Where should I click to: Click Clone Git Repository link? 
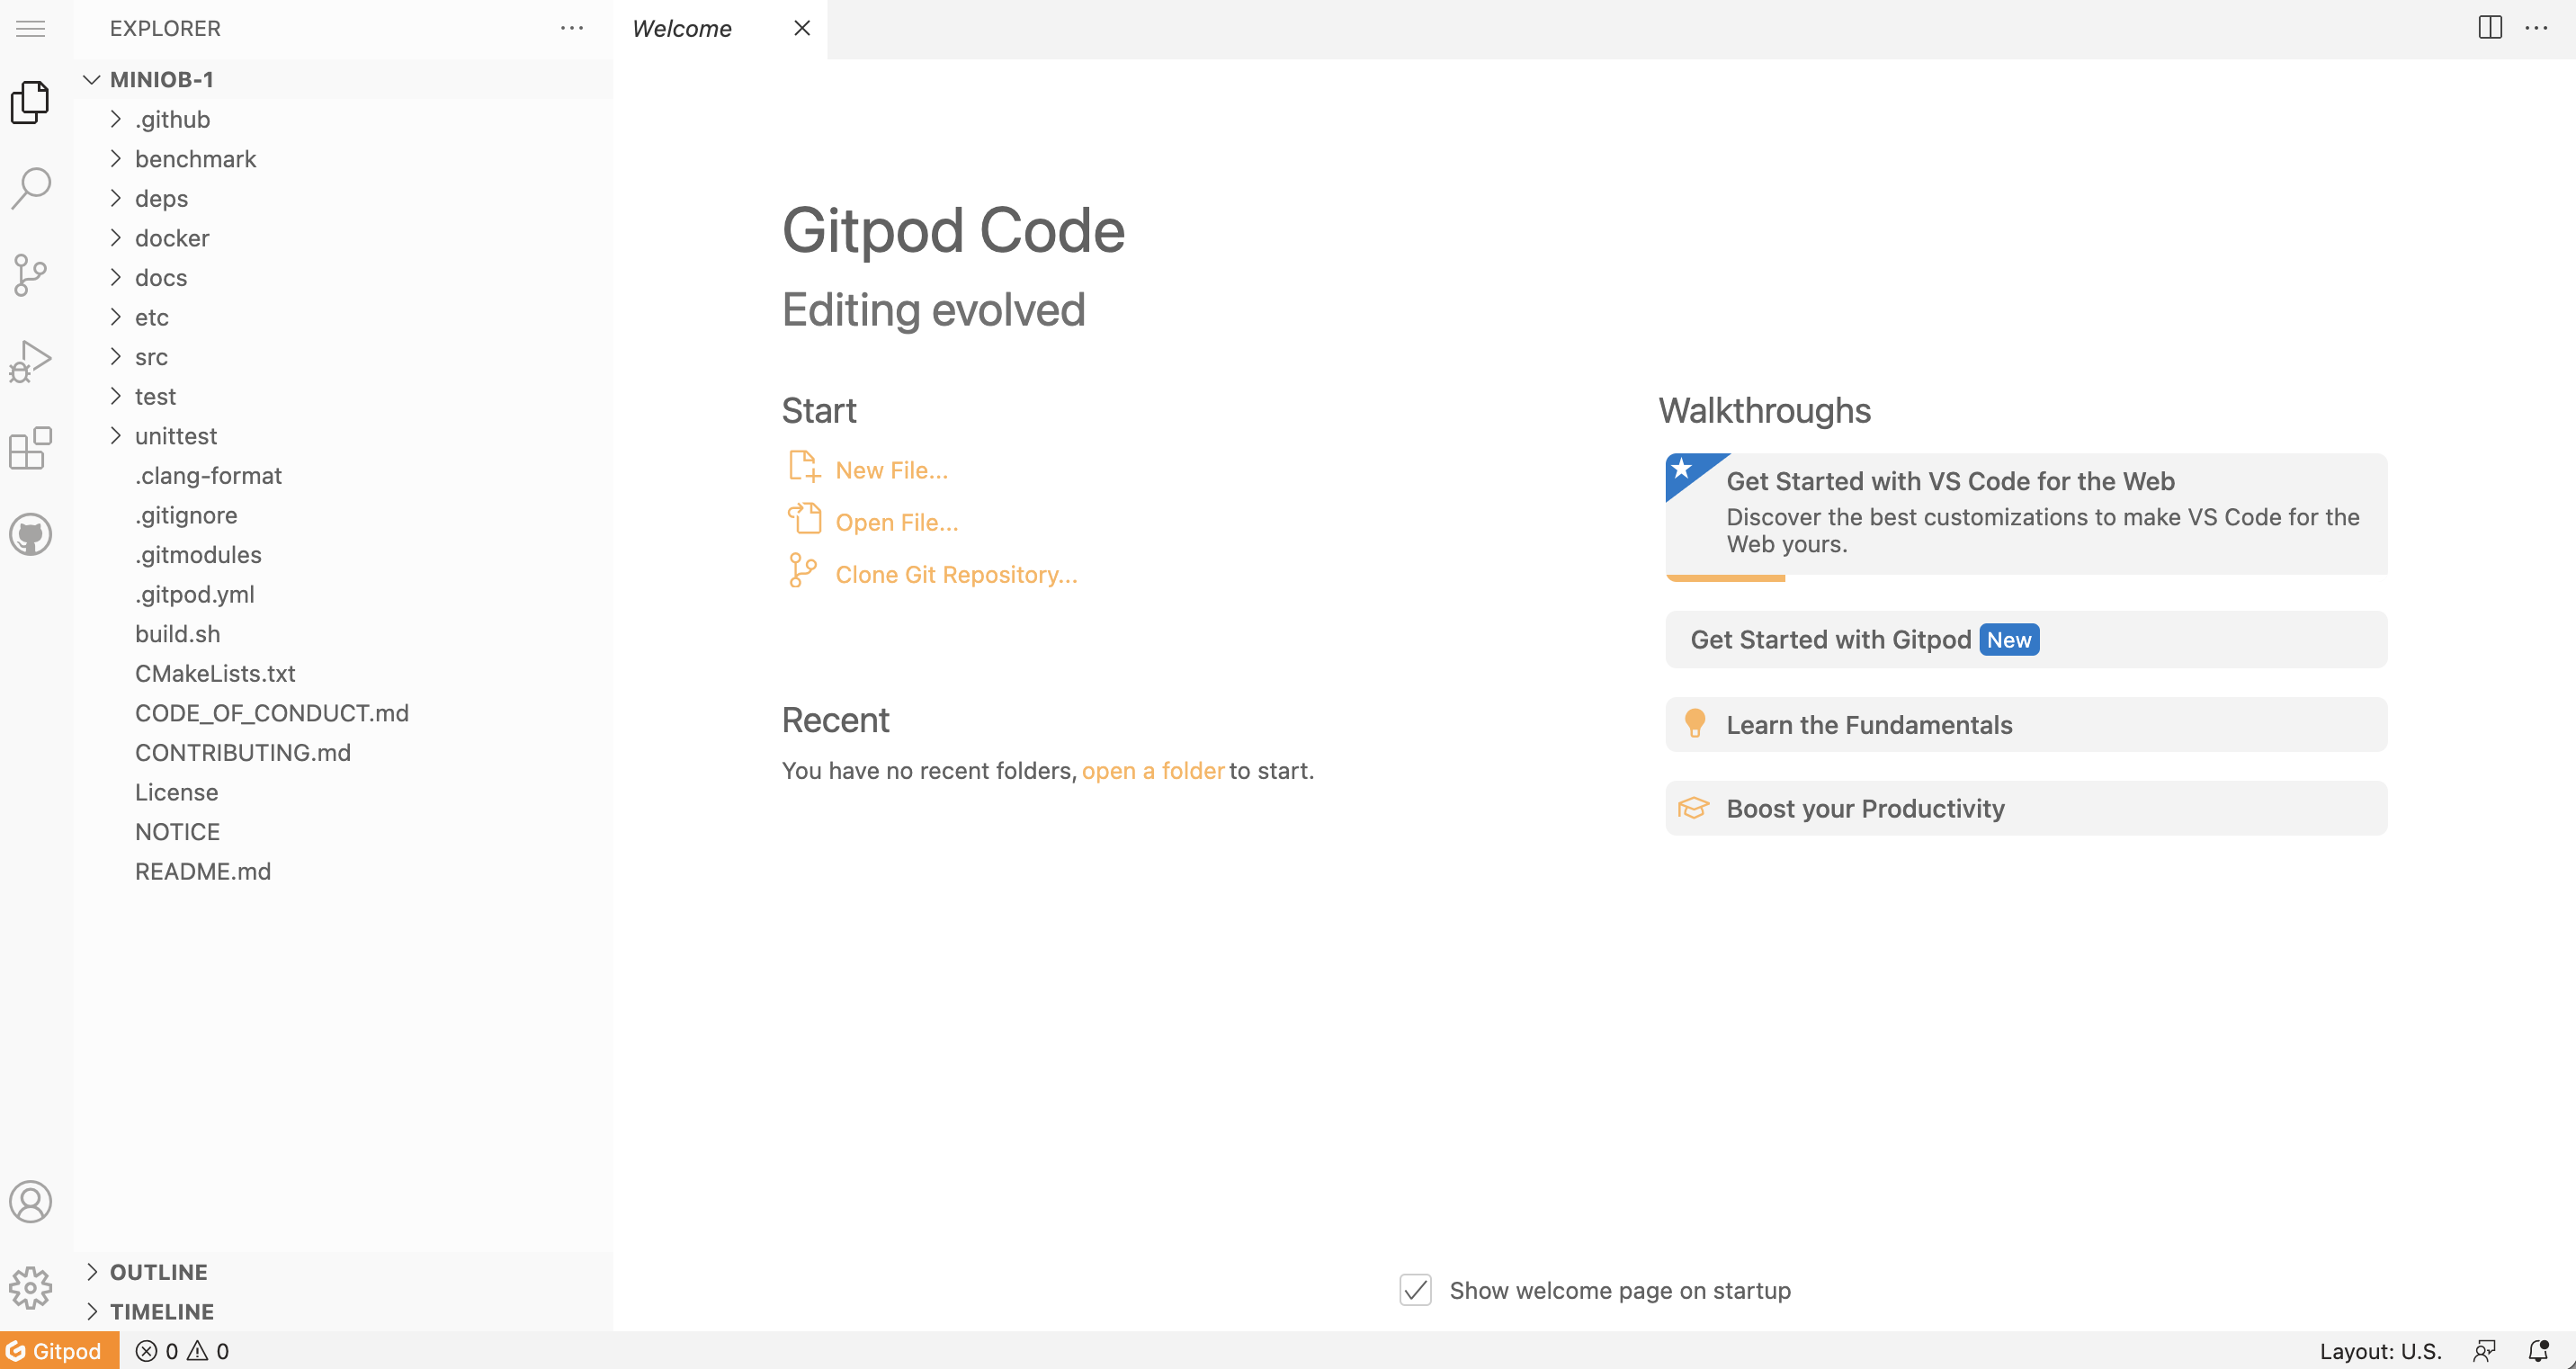click(956, 574)
